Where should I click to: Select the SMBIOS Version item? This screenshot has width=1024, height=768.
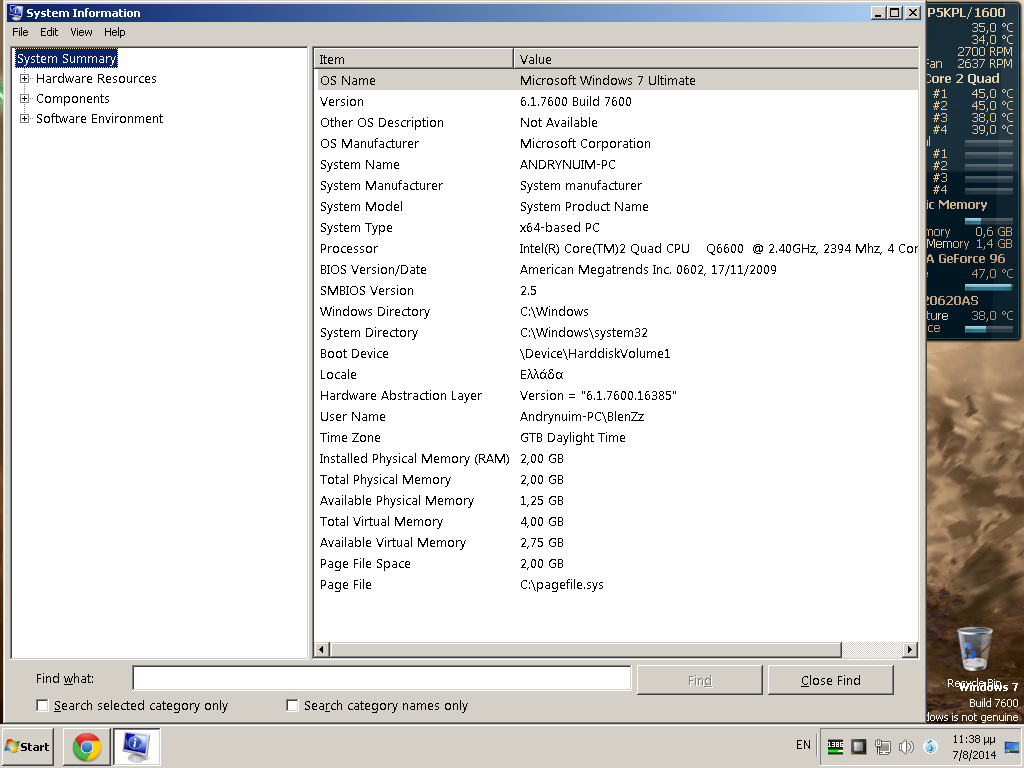click(x=366, y=290)
